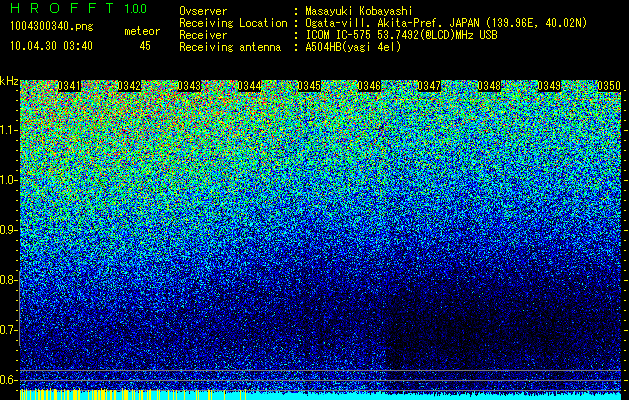Click the 1.0 kHz axis label
This screenshot has height=400, width=629.
point(8,180)
